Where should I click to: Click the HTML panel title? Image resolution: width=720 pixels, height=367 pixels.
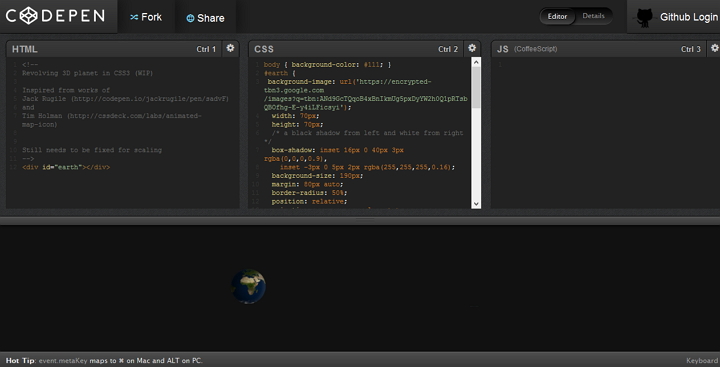(x=24, y=49)
